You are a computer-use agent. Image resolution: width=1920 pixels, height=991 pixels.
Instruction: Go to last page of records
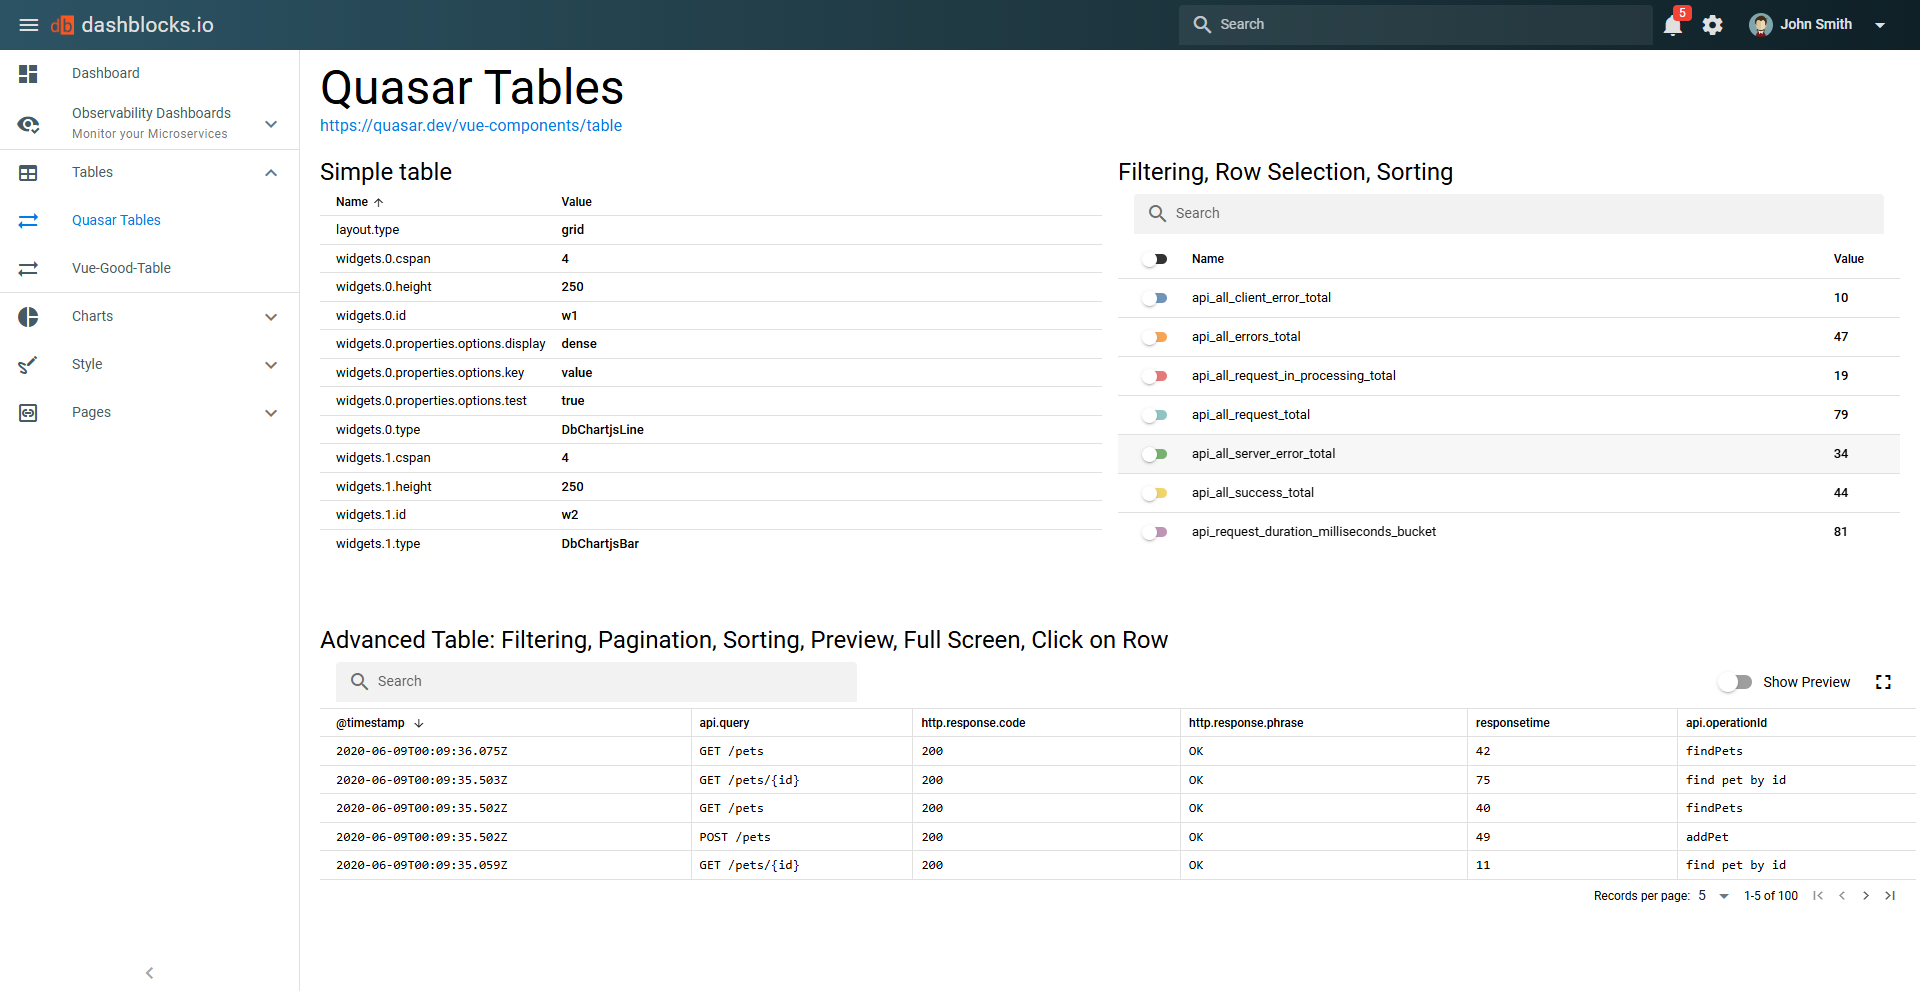tap(1890, 896)
